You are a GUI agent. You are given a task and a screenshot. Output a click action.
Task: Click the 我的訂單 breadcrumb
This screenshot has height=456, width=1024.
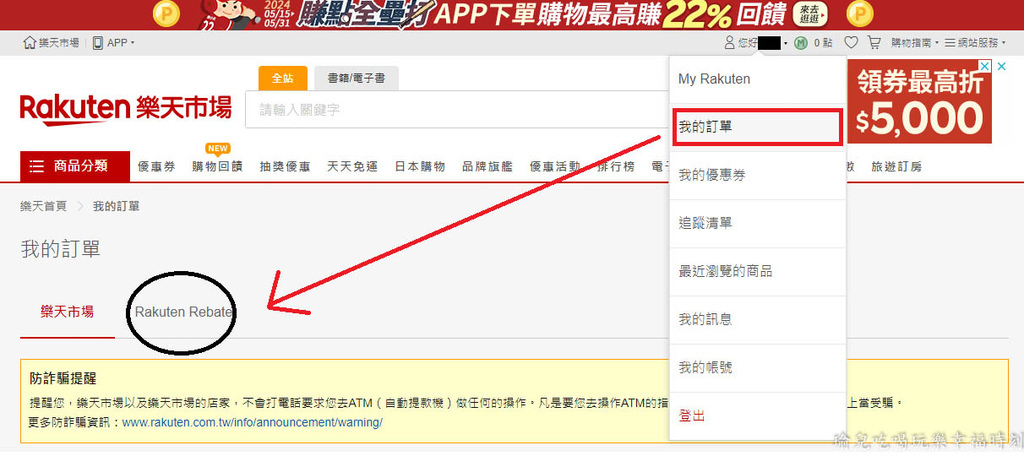coord(116,206)
